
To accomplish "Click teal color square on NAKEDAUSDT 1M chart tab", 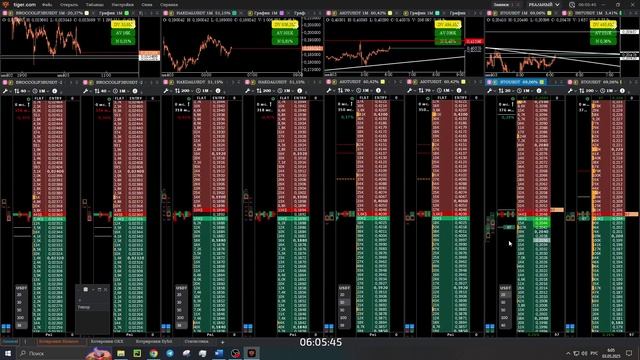I will 234,13.
